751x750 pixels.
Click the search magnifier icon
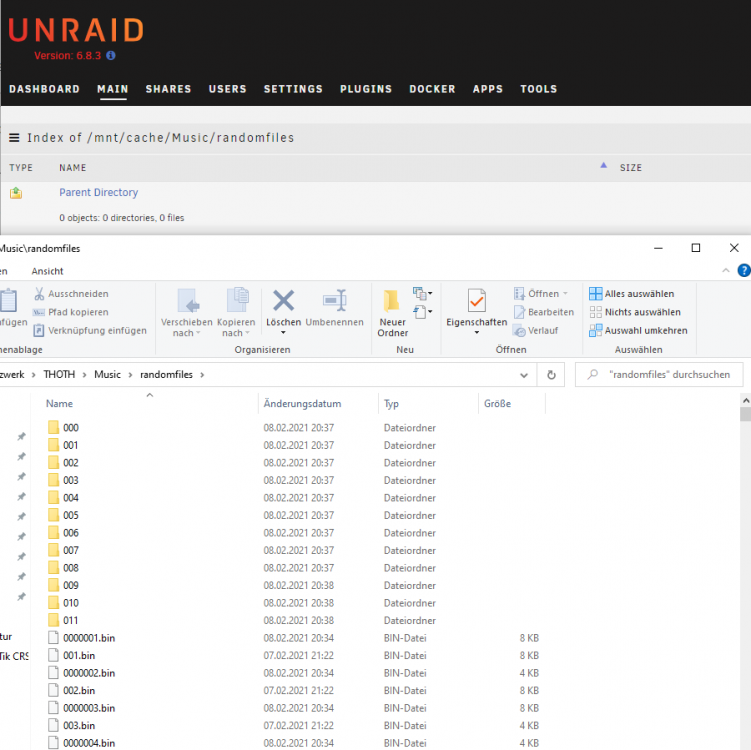pyautogui.click(x=593, y=374)
